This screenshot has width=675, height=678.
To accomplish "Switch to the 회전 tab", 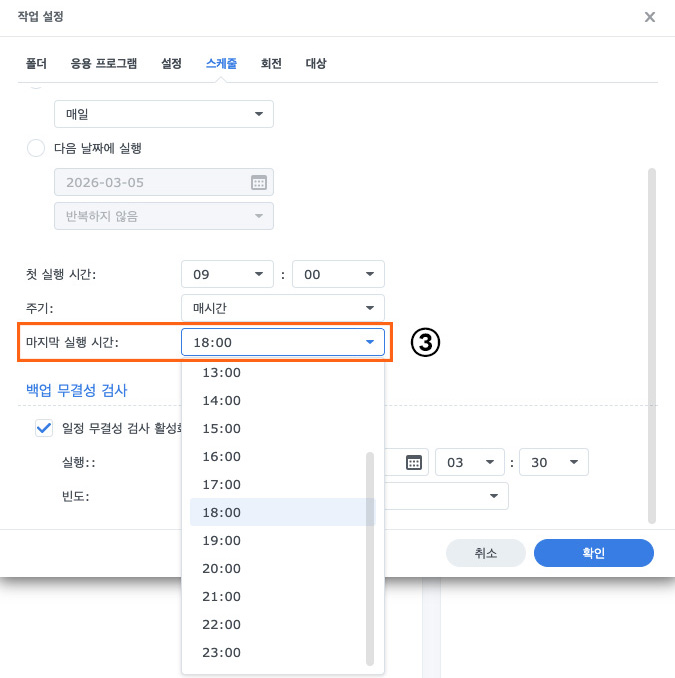I will point(271,63).
